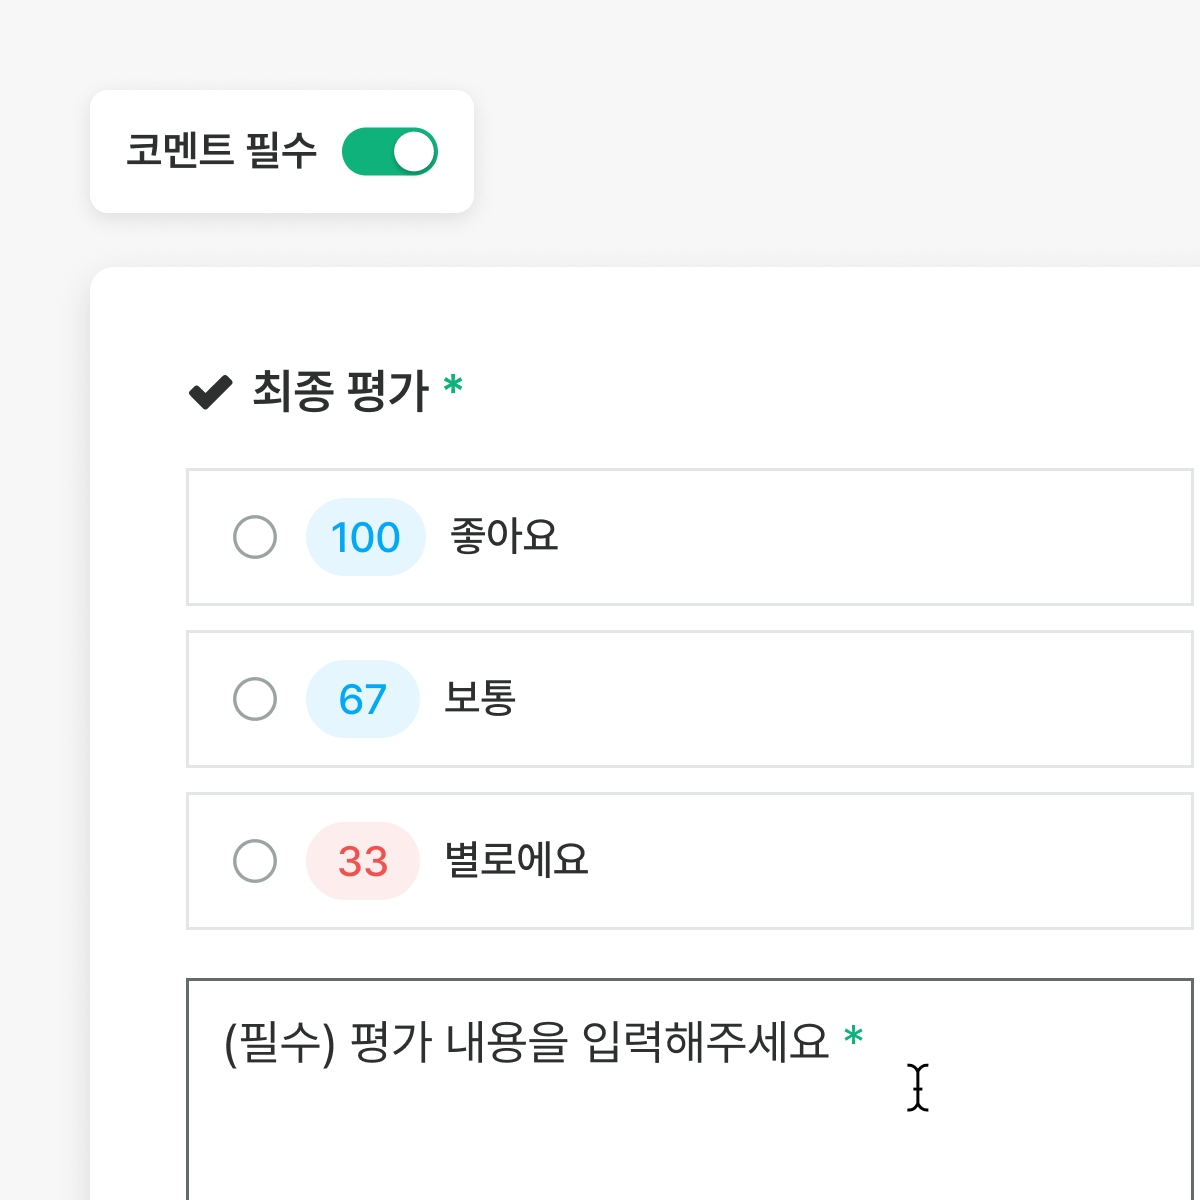Click the 평가 내용을 입력해주세요 placeholder text
Screen dimensions: 1200x1200
527,1043
